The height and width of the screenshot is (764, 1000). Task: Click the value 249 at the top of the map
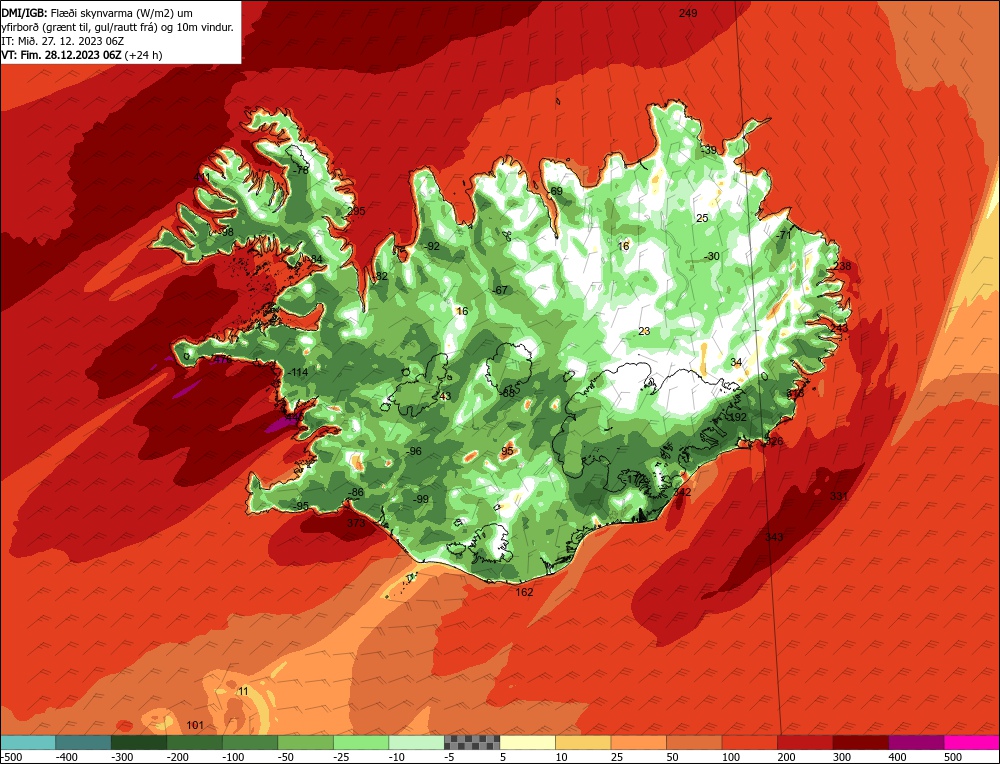(x=688, y=13)
